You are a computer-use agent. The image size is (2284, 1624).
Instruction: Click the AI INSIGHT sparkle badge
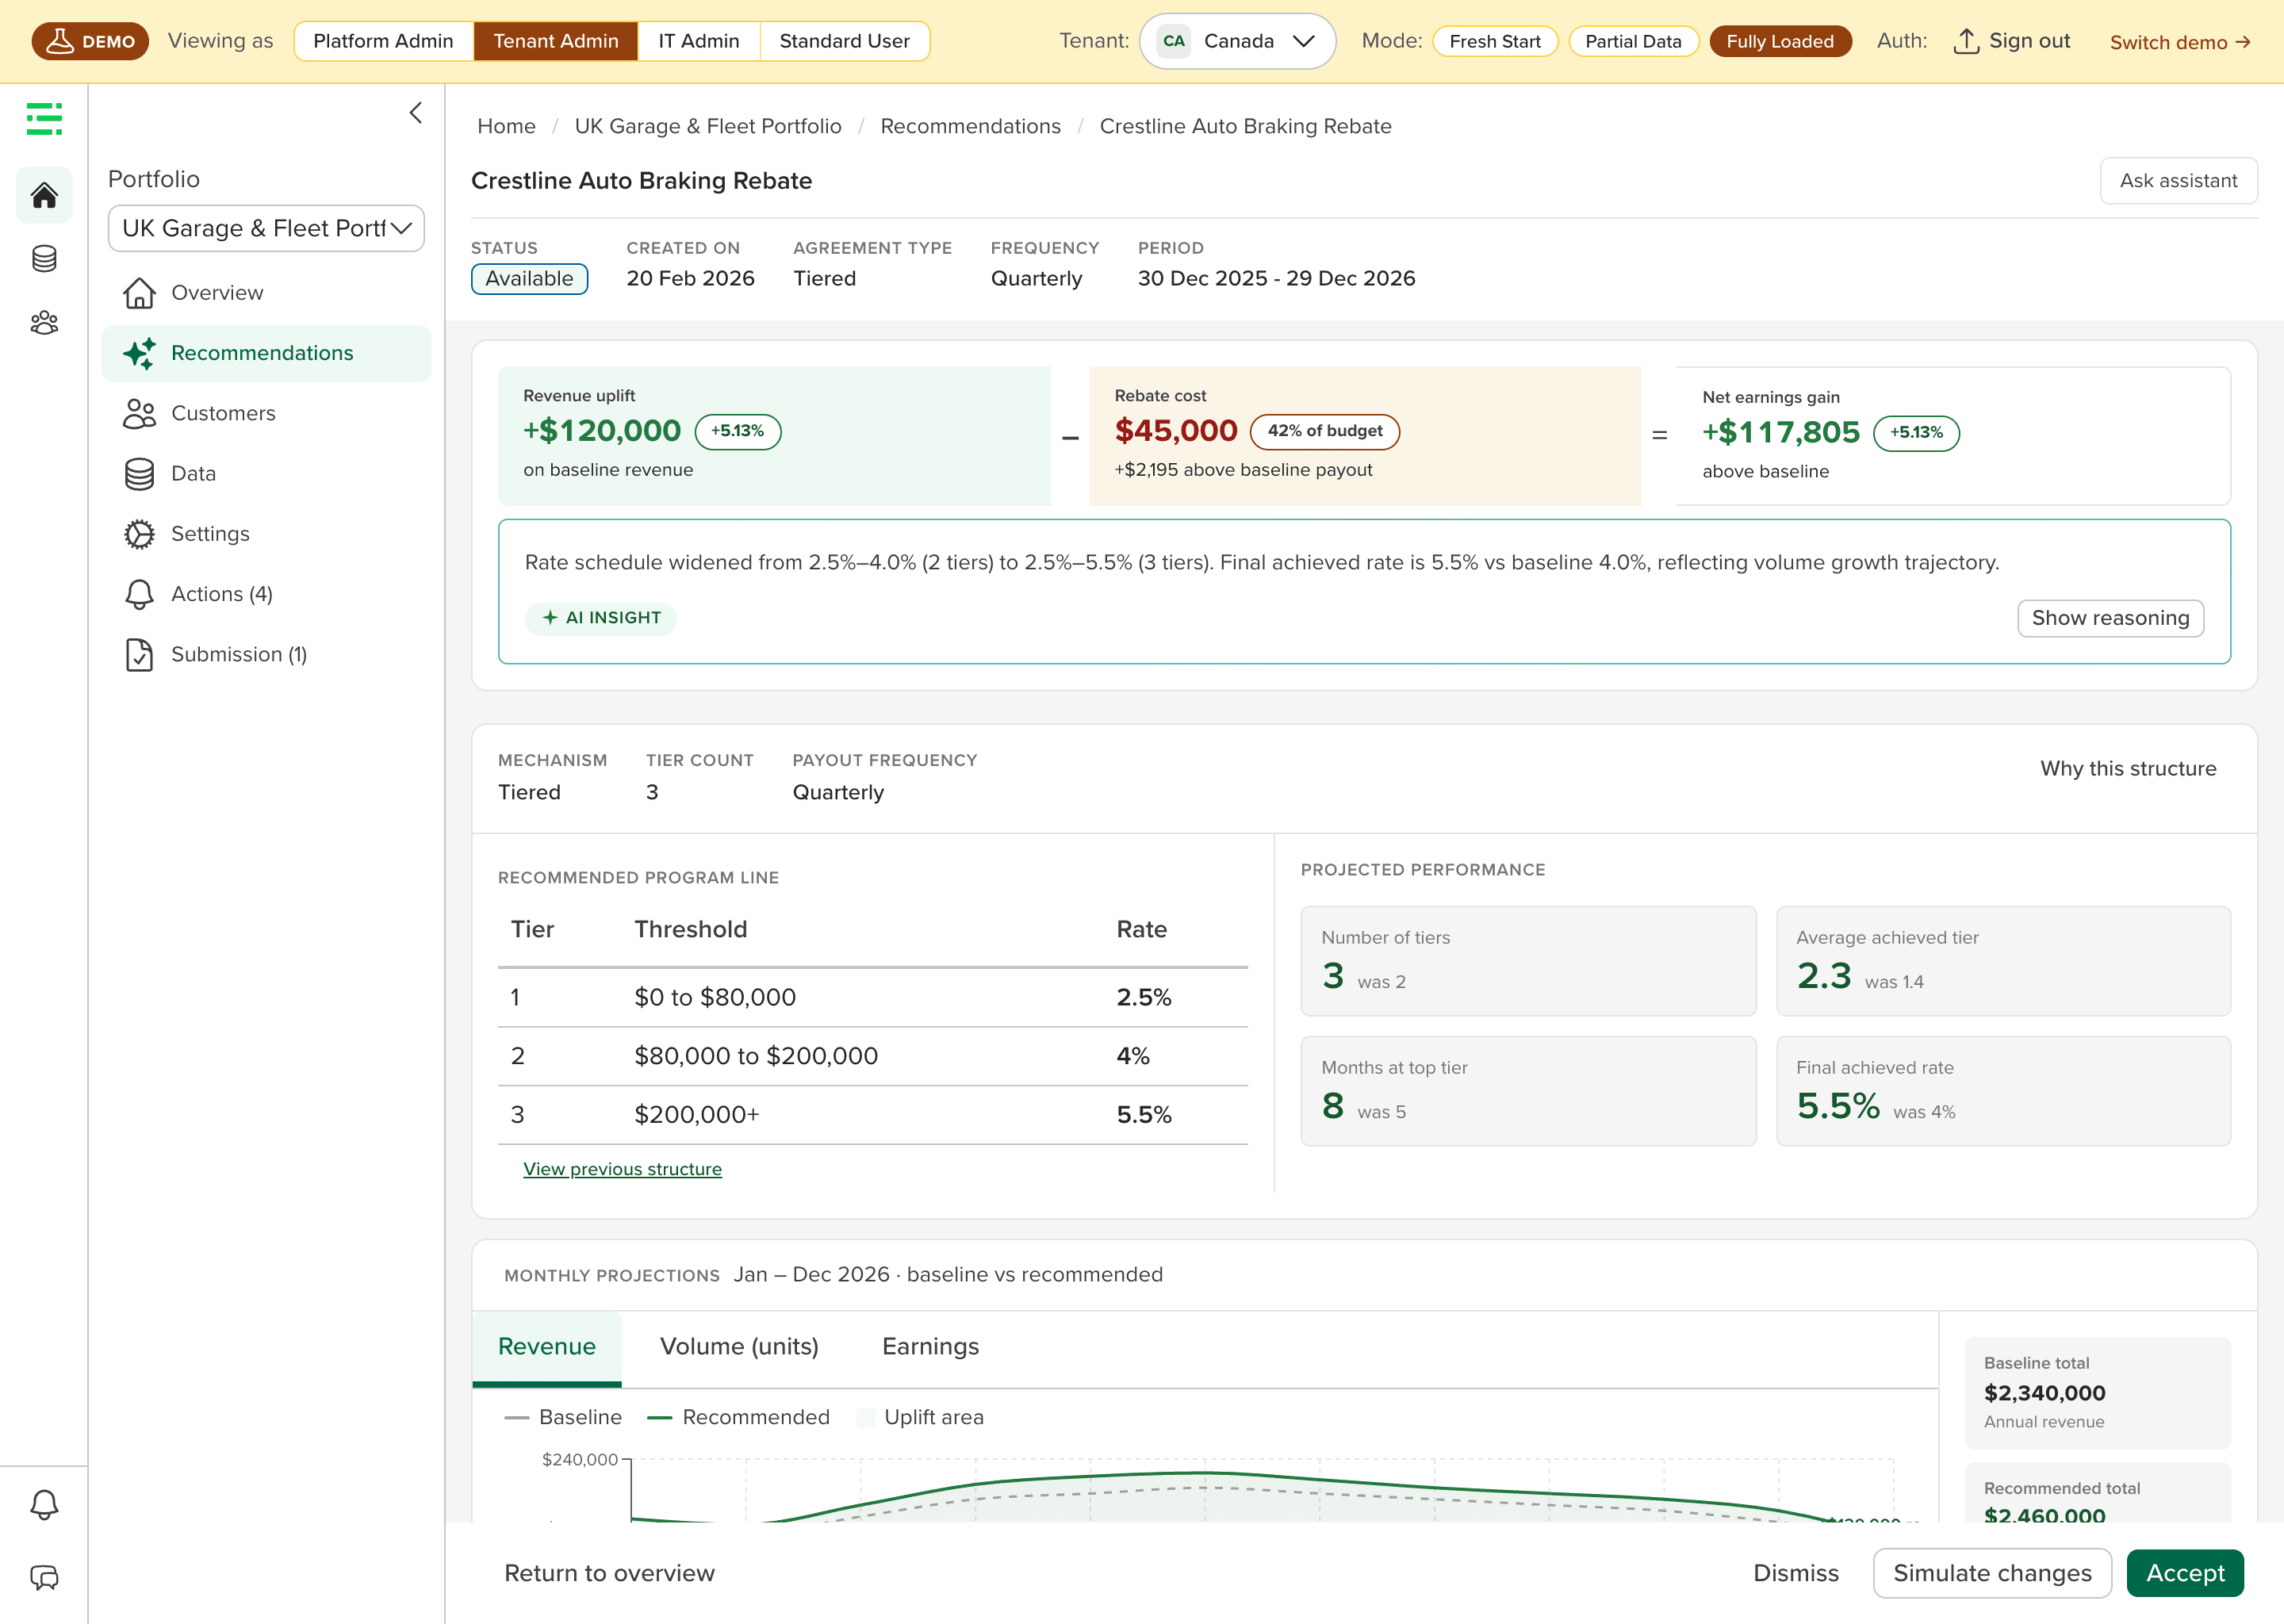click(x=601, y=618)
